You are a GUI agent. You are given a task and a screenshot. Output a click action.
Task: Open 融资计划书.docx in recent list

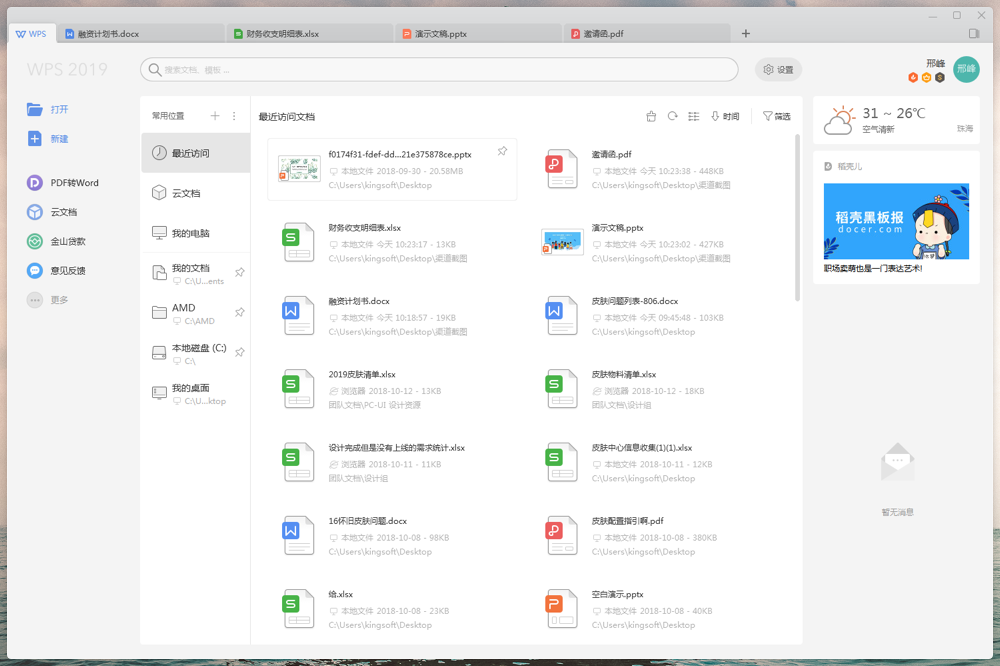[x=392, y=316]
